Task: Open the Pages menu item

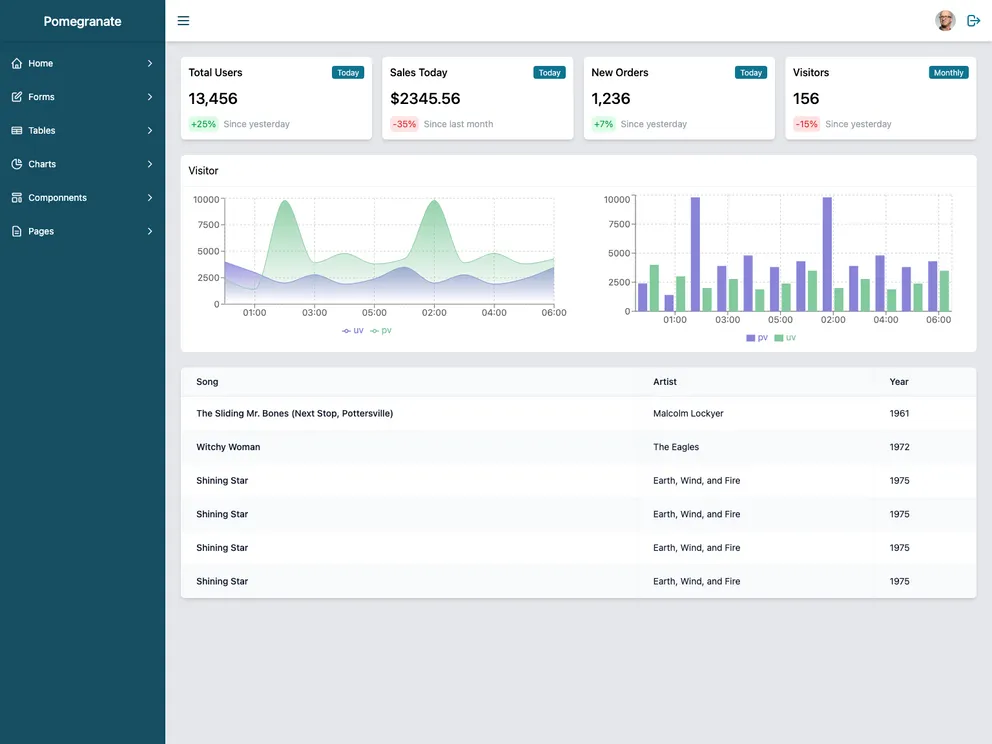Action: (x=41, y=231)
